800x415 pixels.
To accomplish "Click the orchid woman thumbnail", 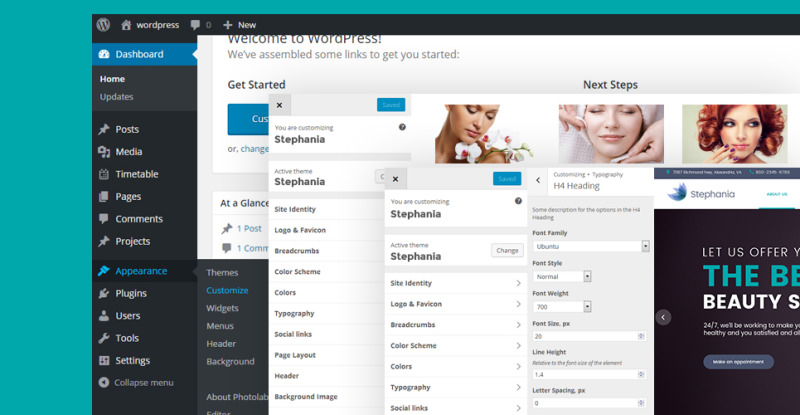I will click(484, 134).
